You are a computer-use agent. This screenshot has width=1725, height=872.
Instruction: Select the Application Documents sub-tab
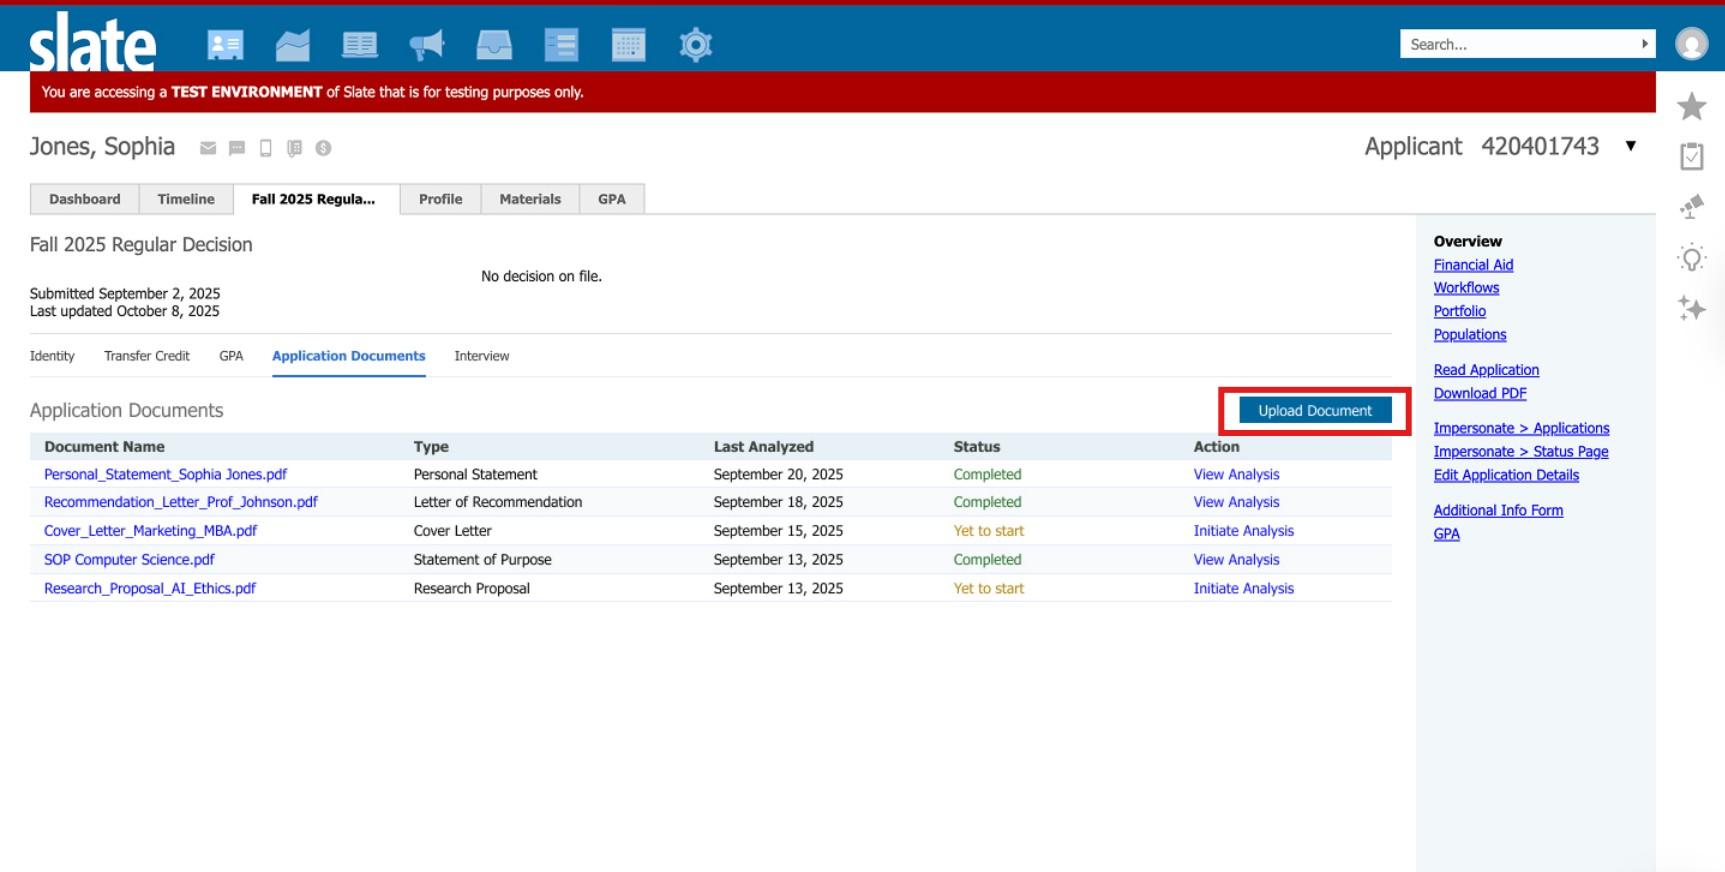click(x=349, y=356)
